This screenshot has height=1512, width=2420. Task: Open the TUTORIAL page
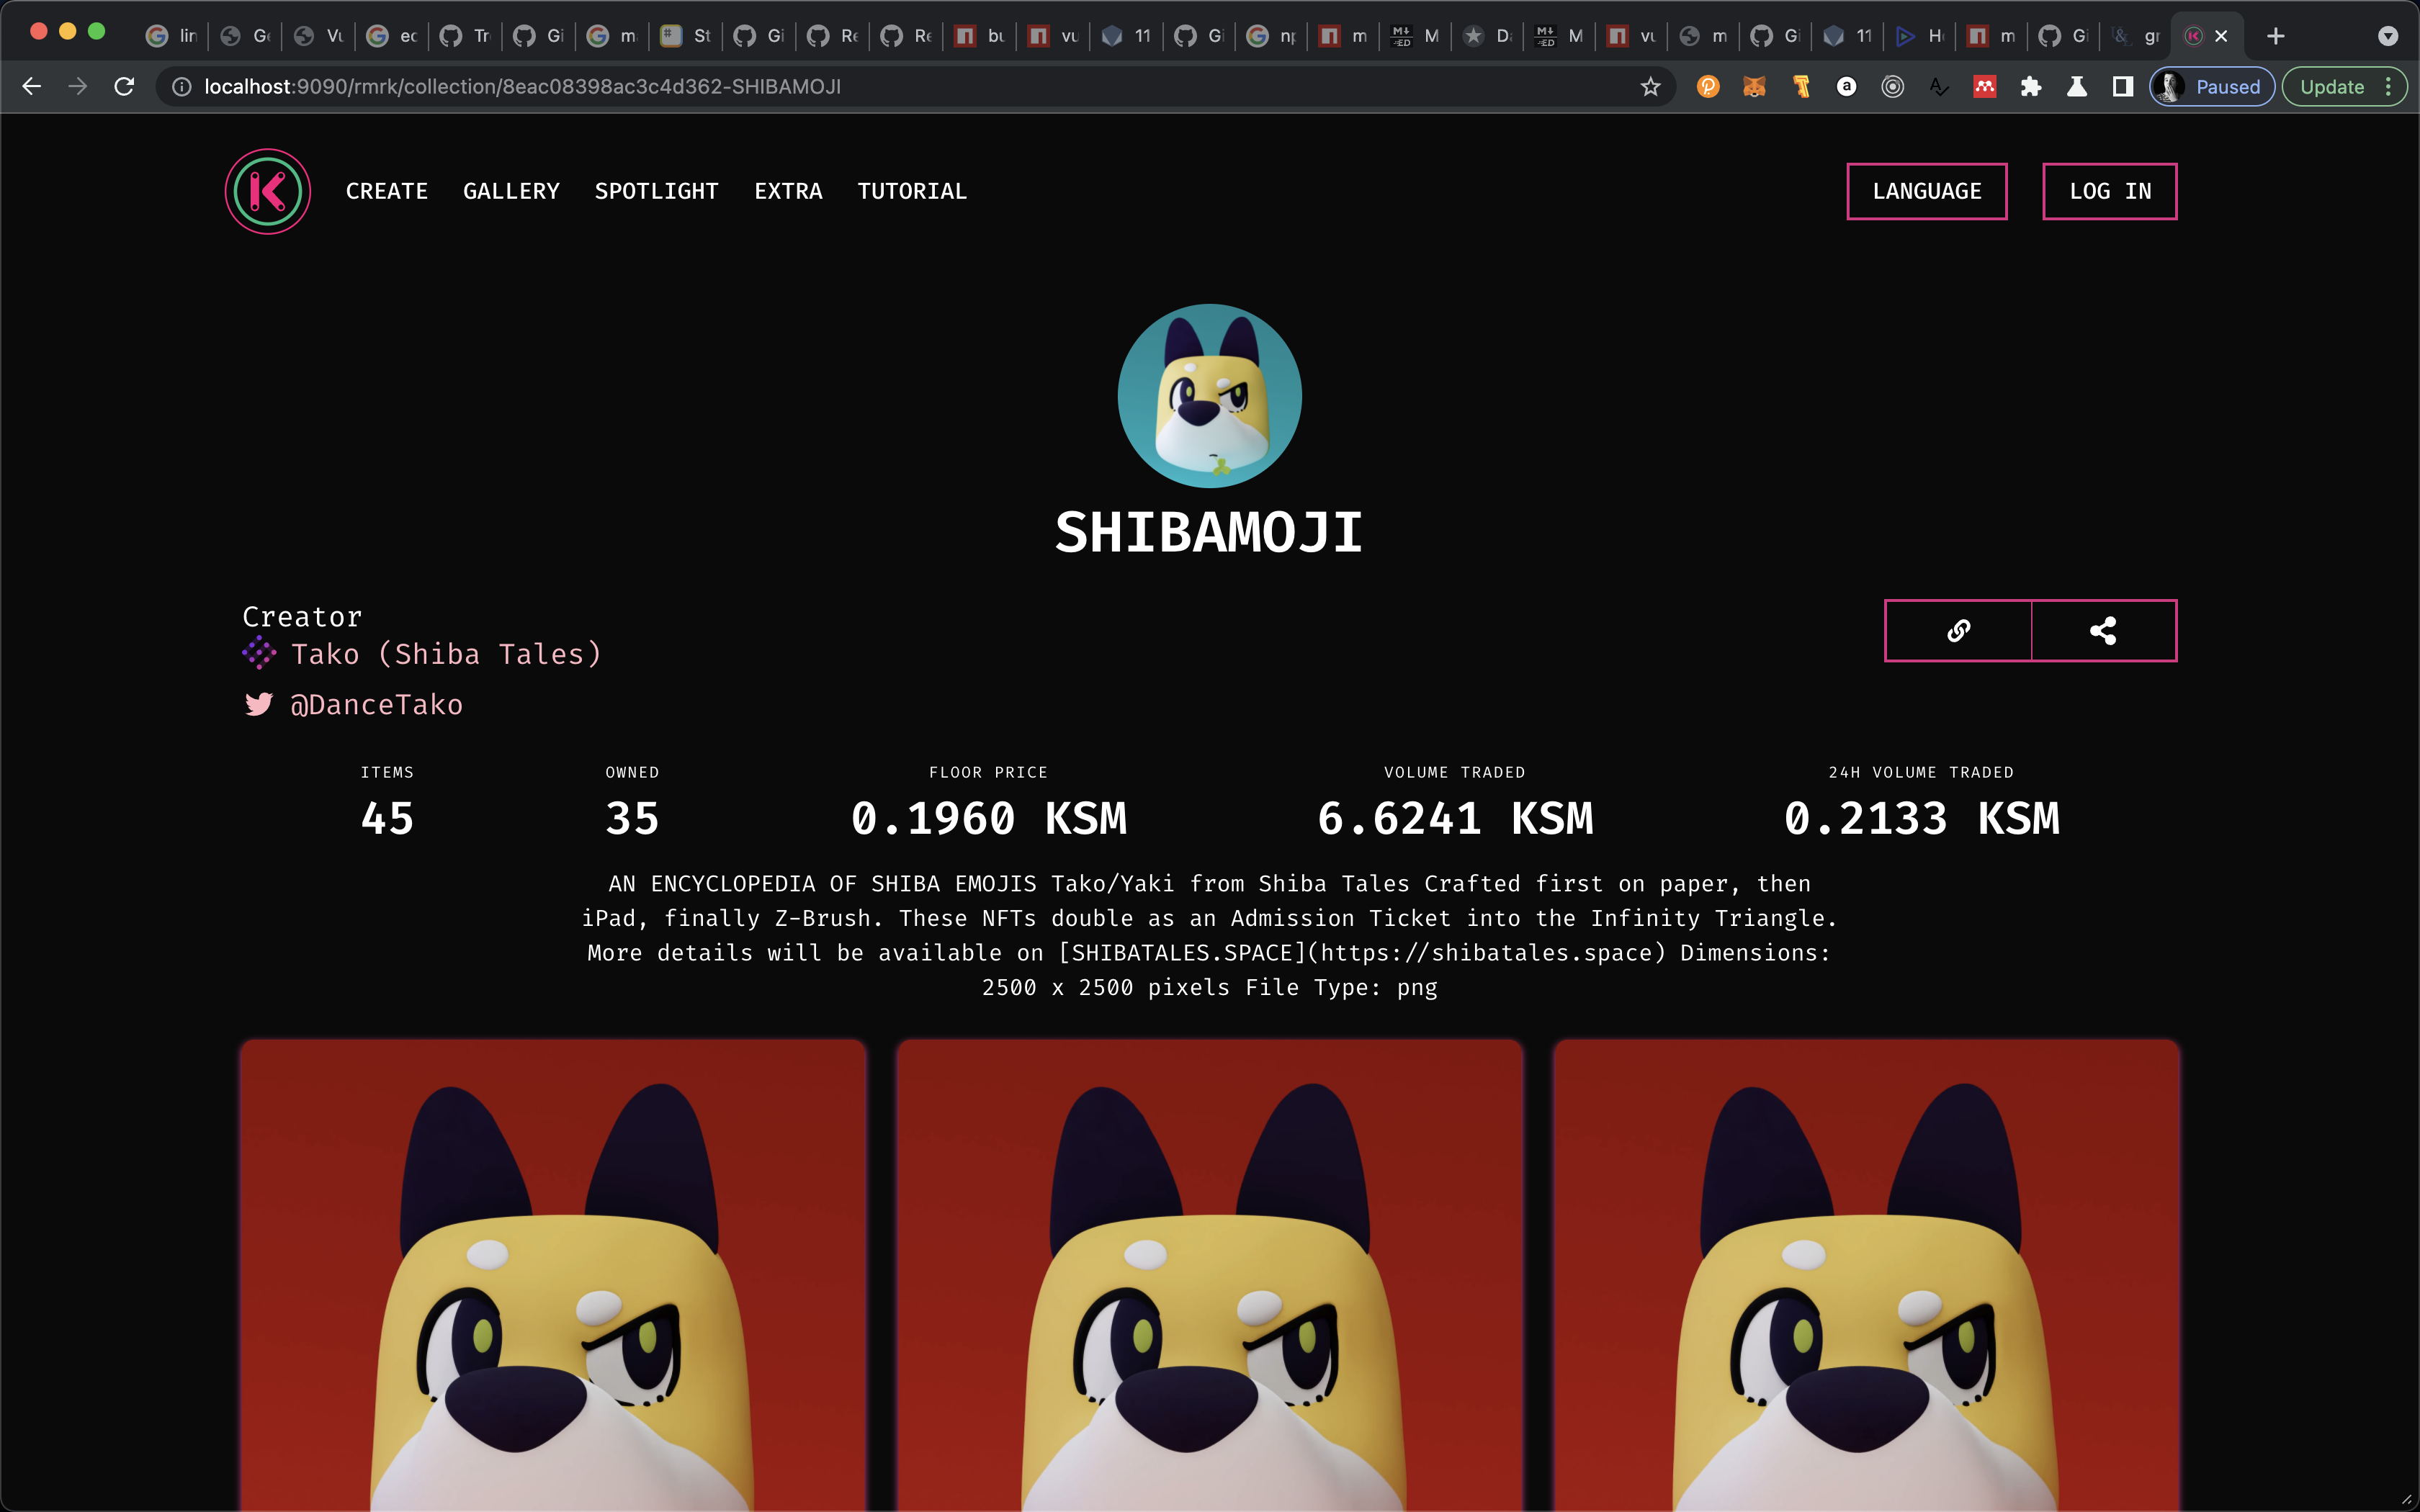tap(912, 191)
